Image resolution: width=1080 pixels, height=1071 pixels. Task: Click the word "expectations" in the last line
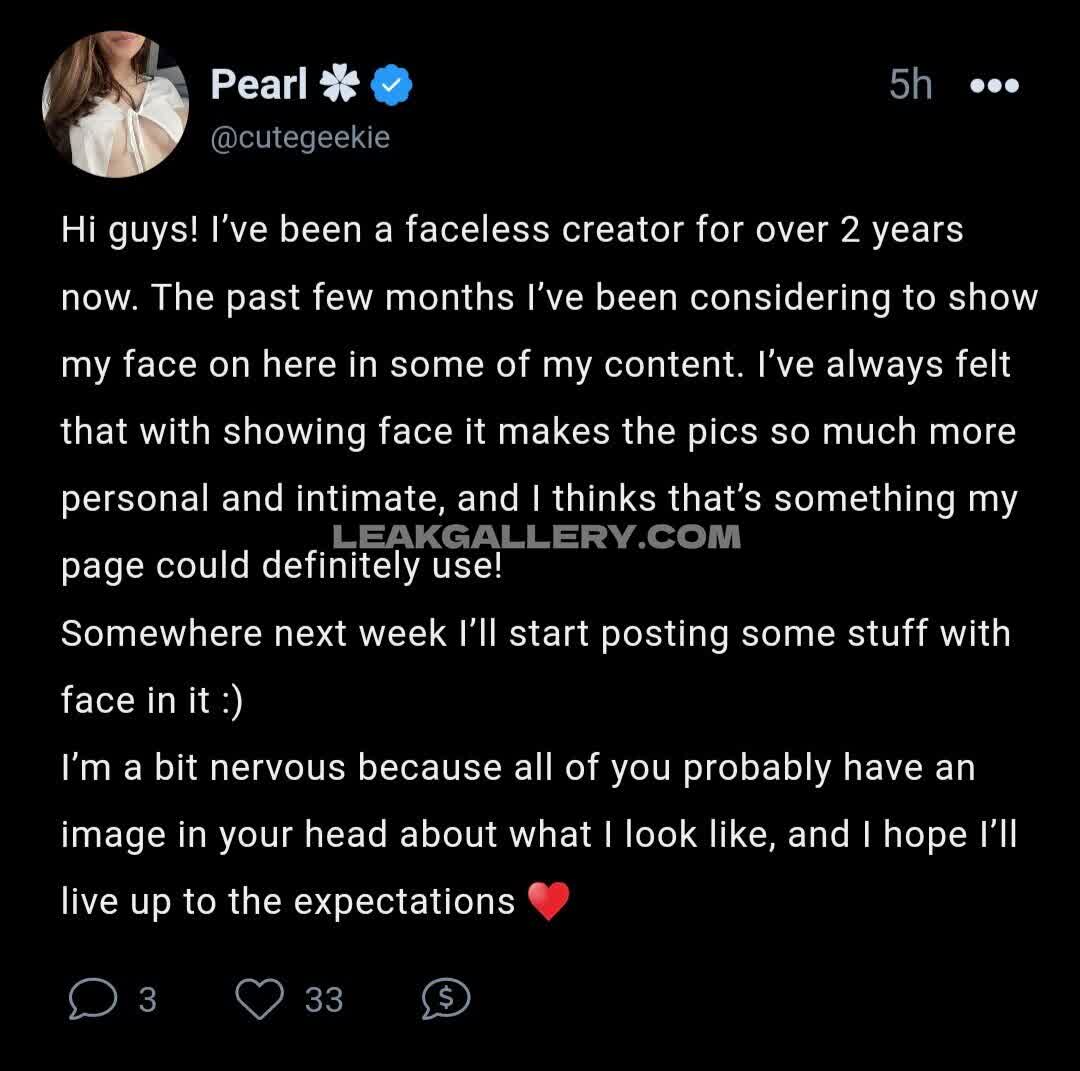click(x=404, y=902)
